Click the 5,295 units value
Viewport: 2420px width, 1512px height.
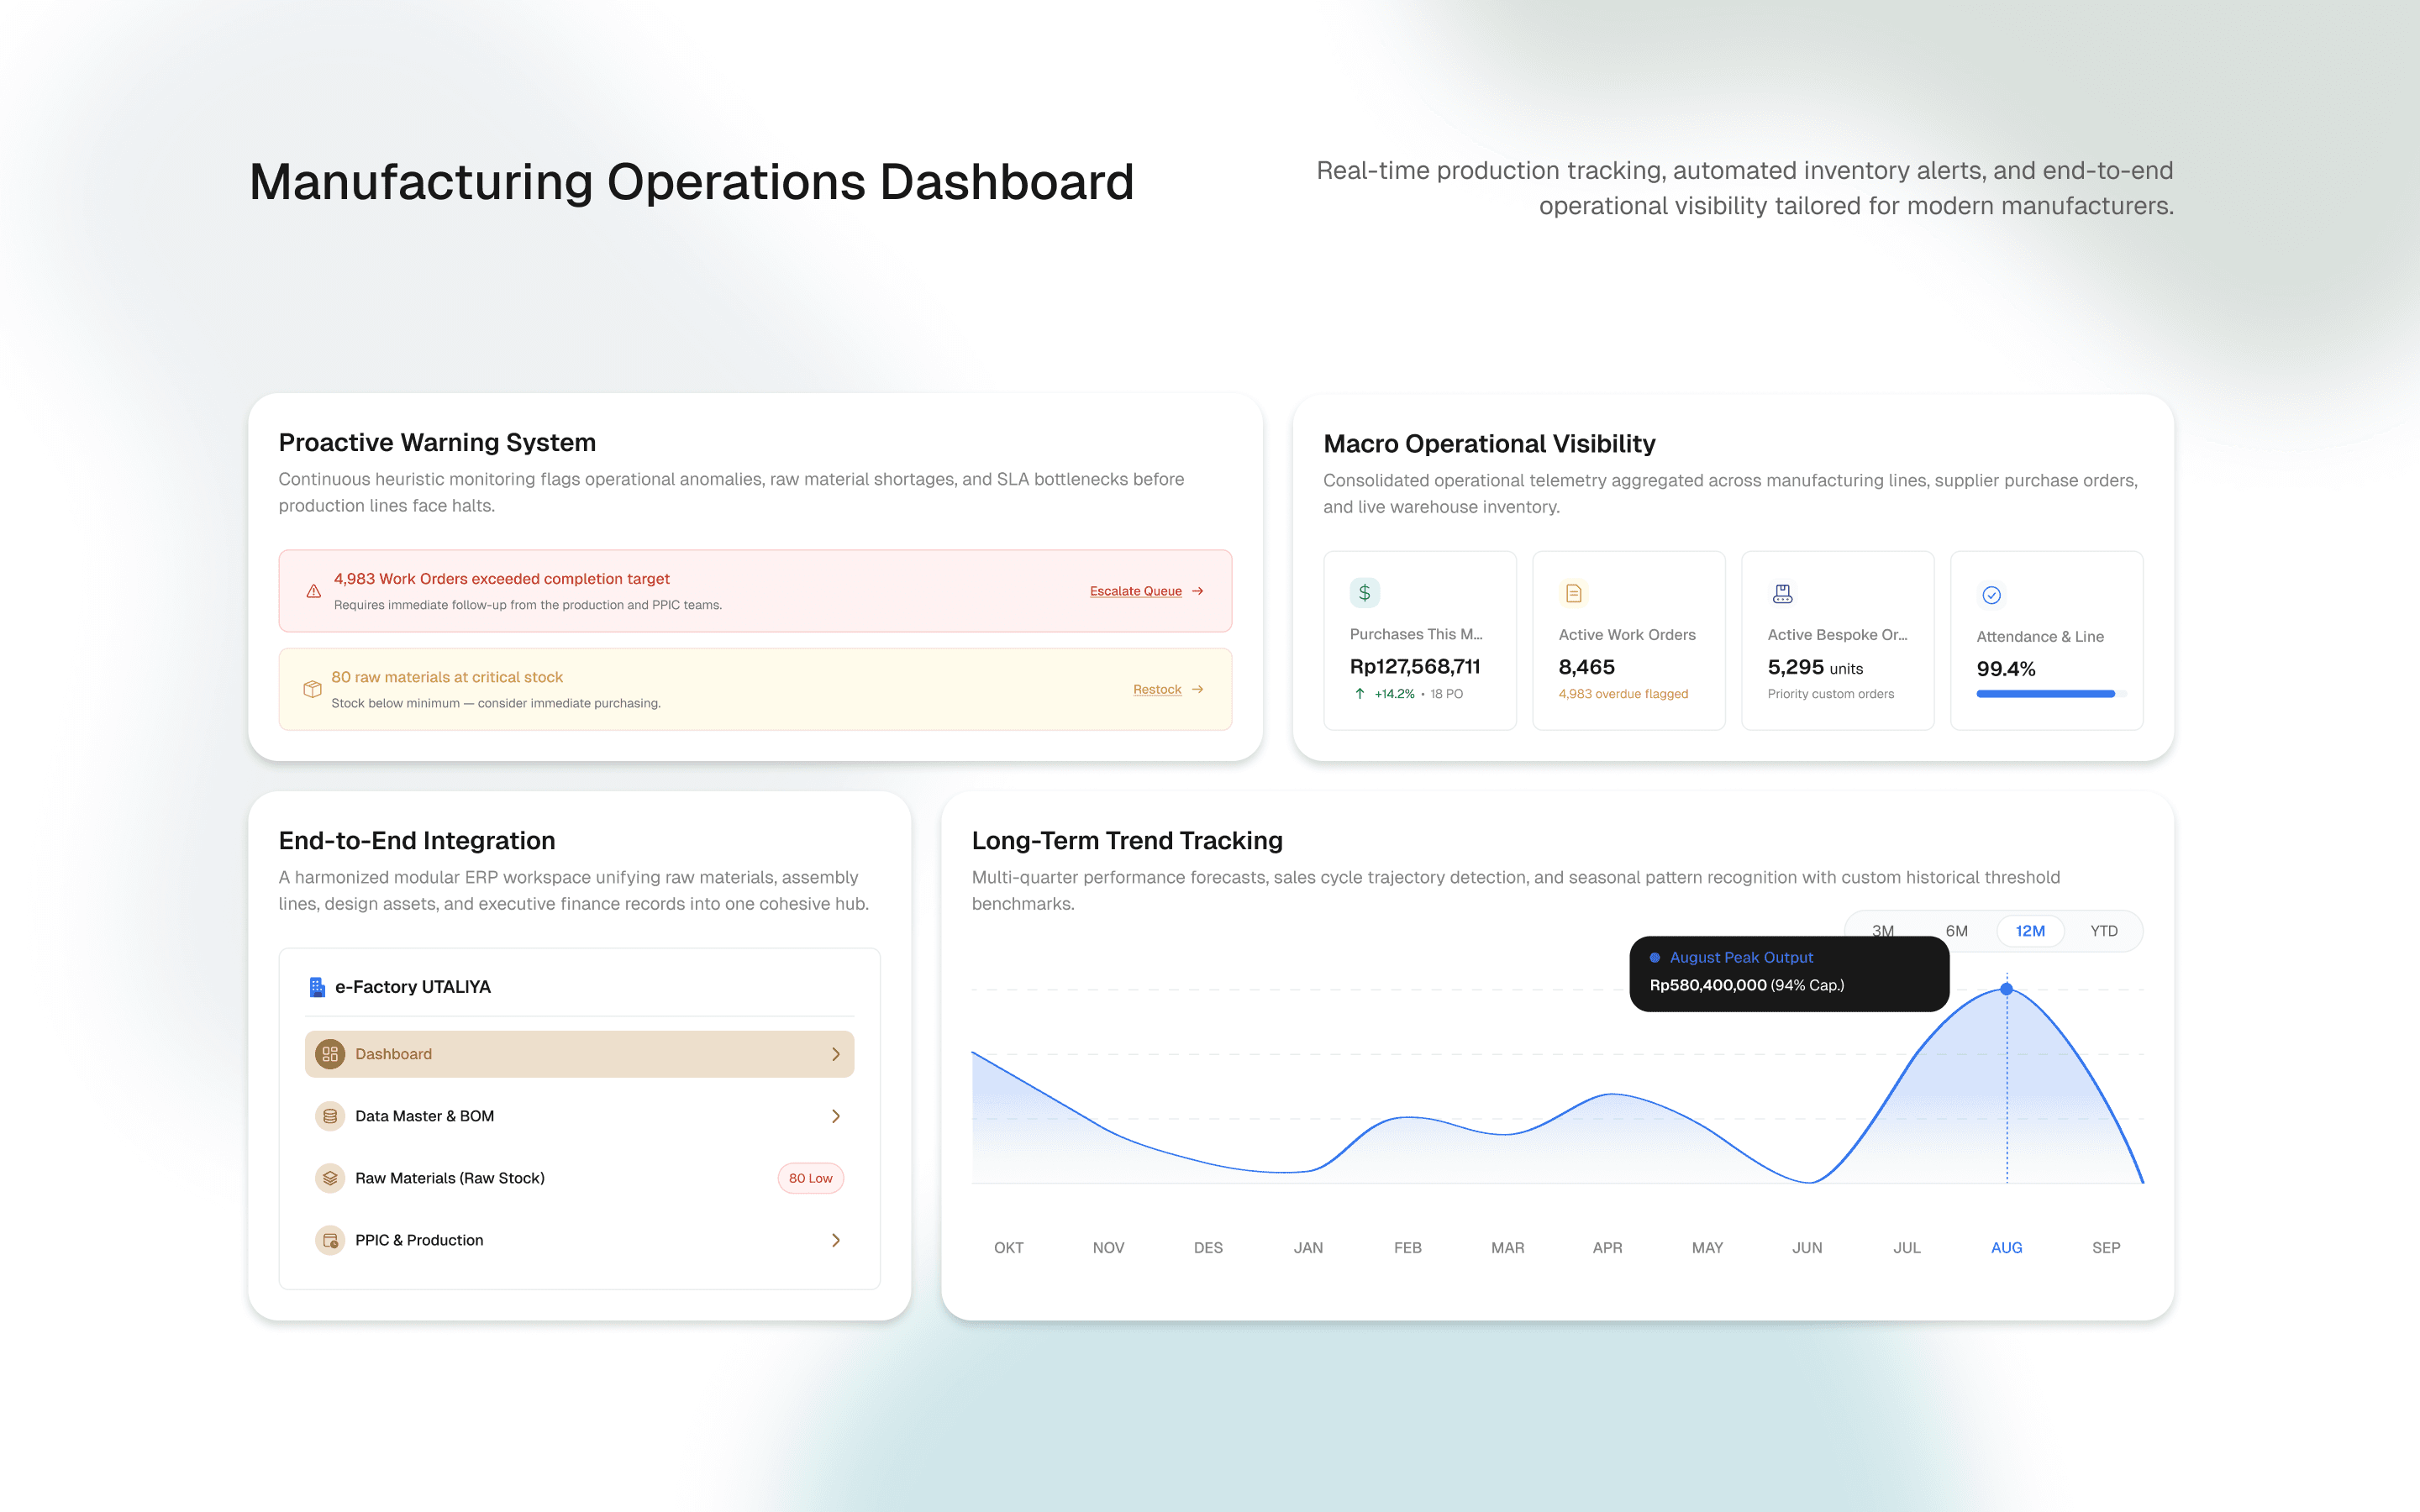[1814, 667]
